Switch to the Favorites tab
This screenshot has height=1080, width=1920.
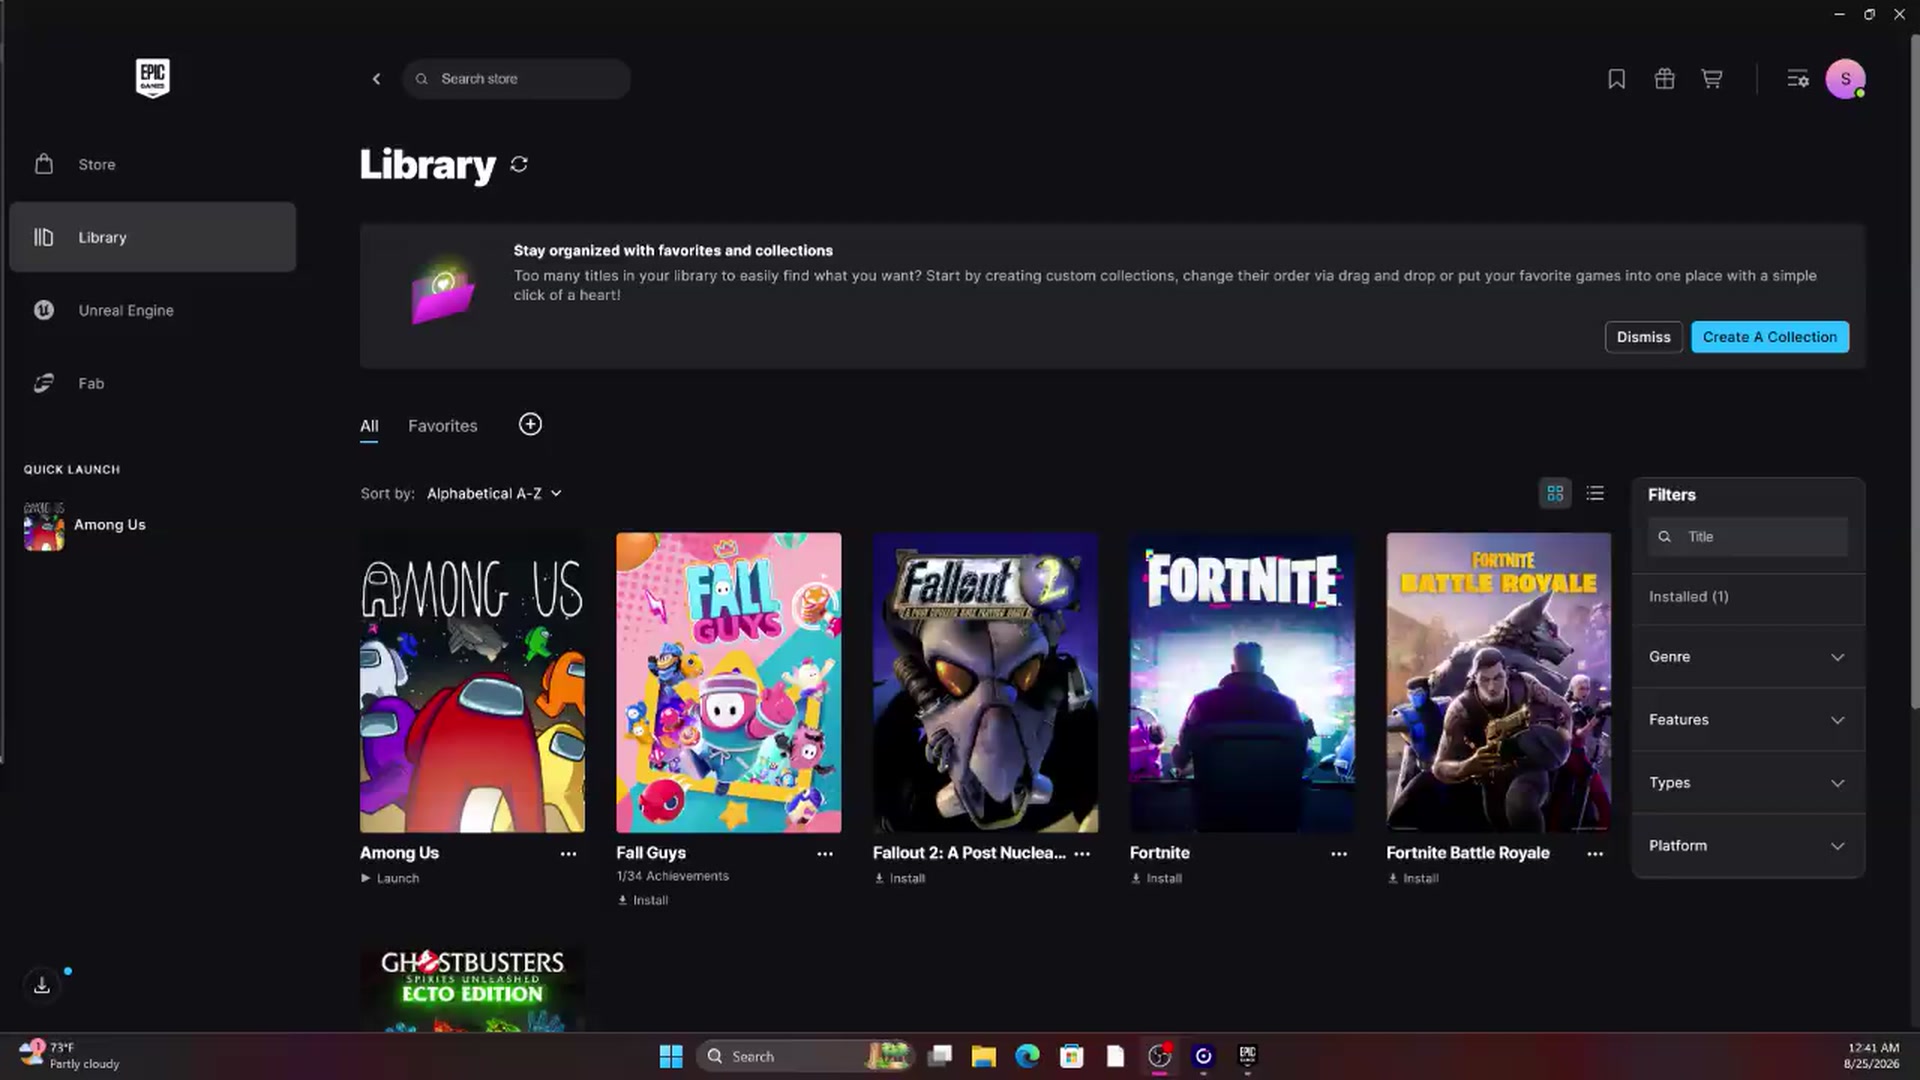[x=442, y=426]
